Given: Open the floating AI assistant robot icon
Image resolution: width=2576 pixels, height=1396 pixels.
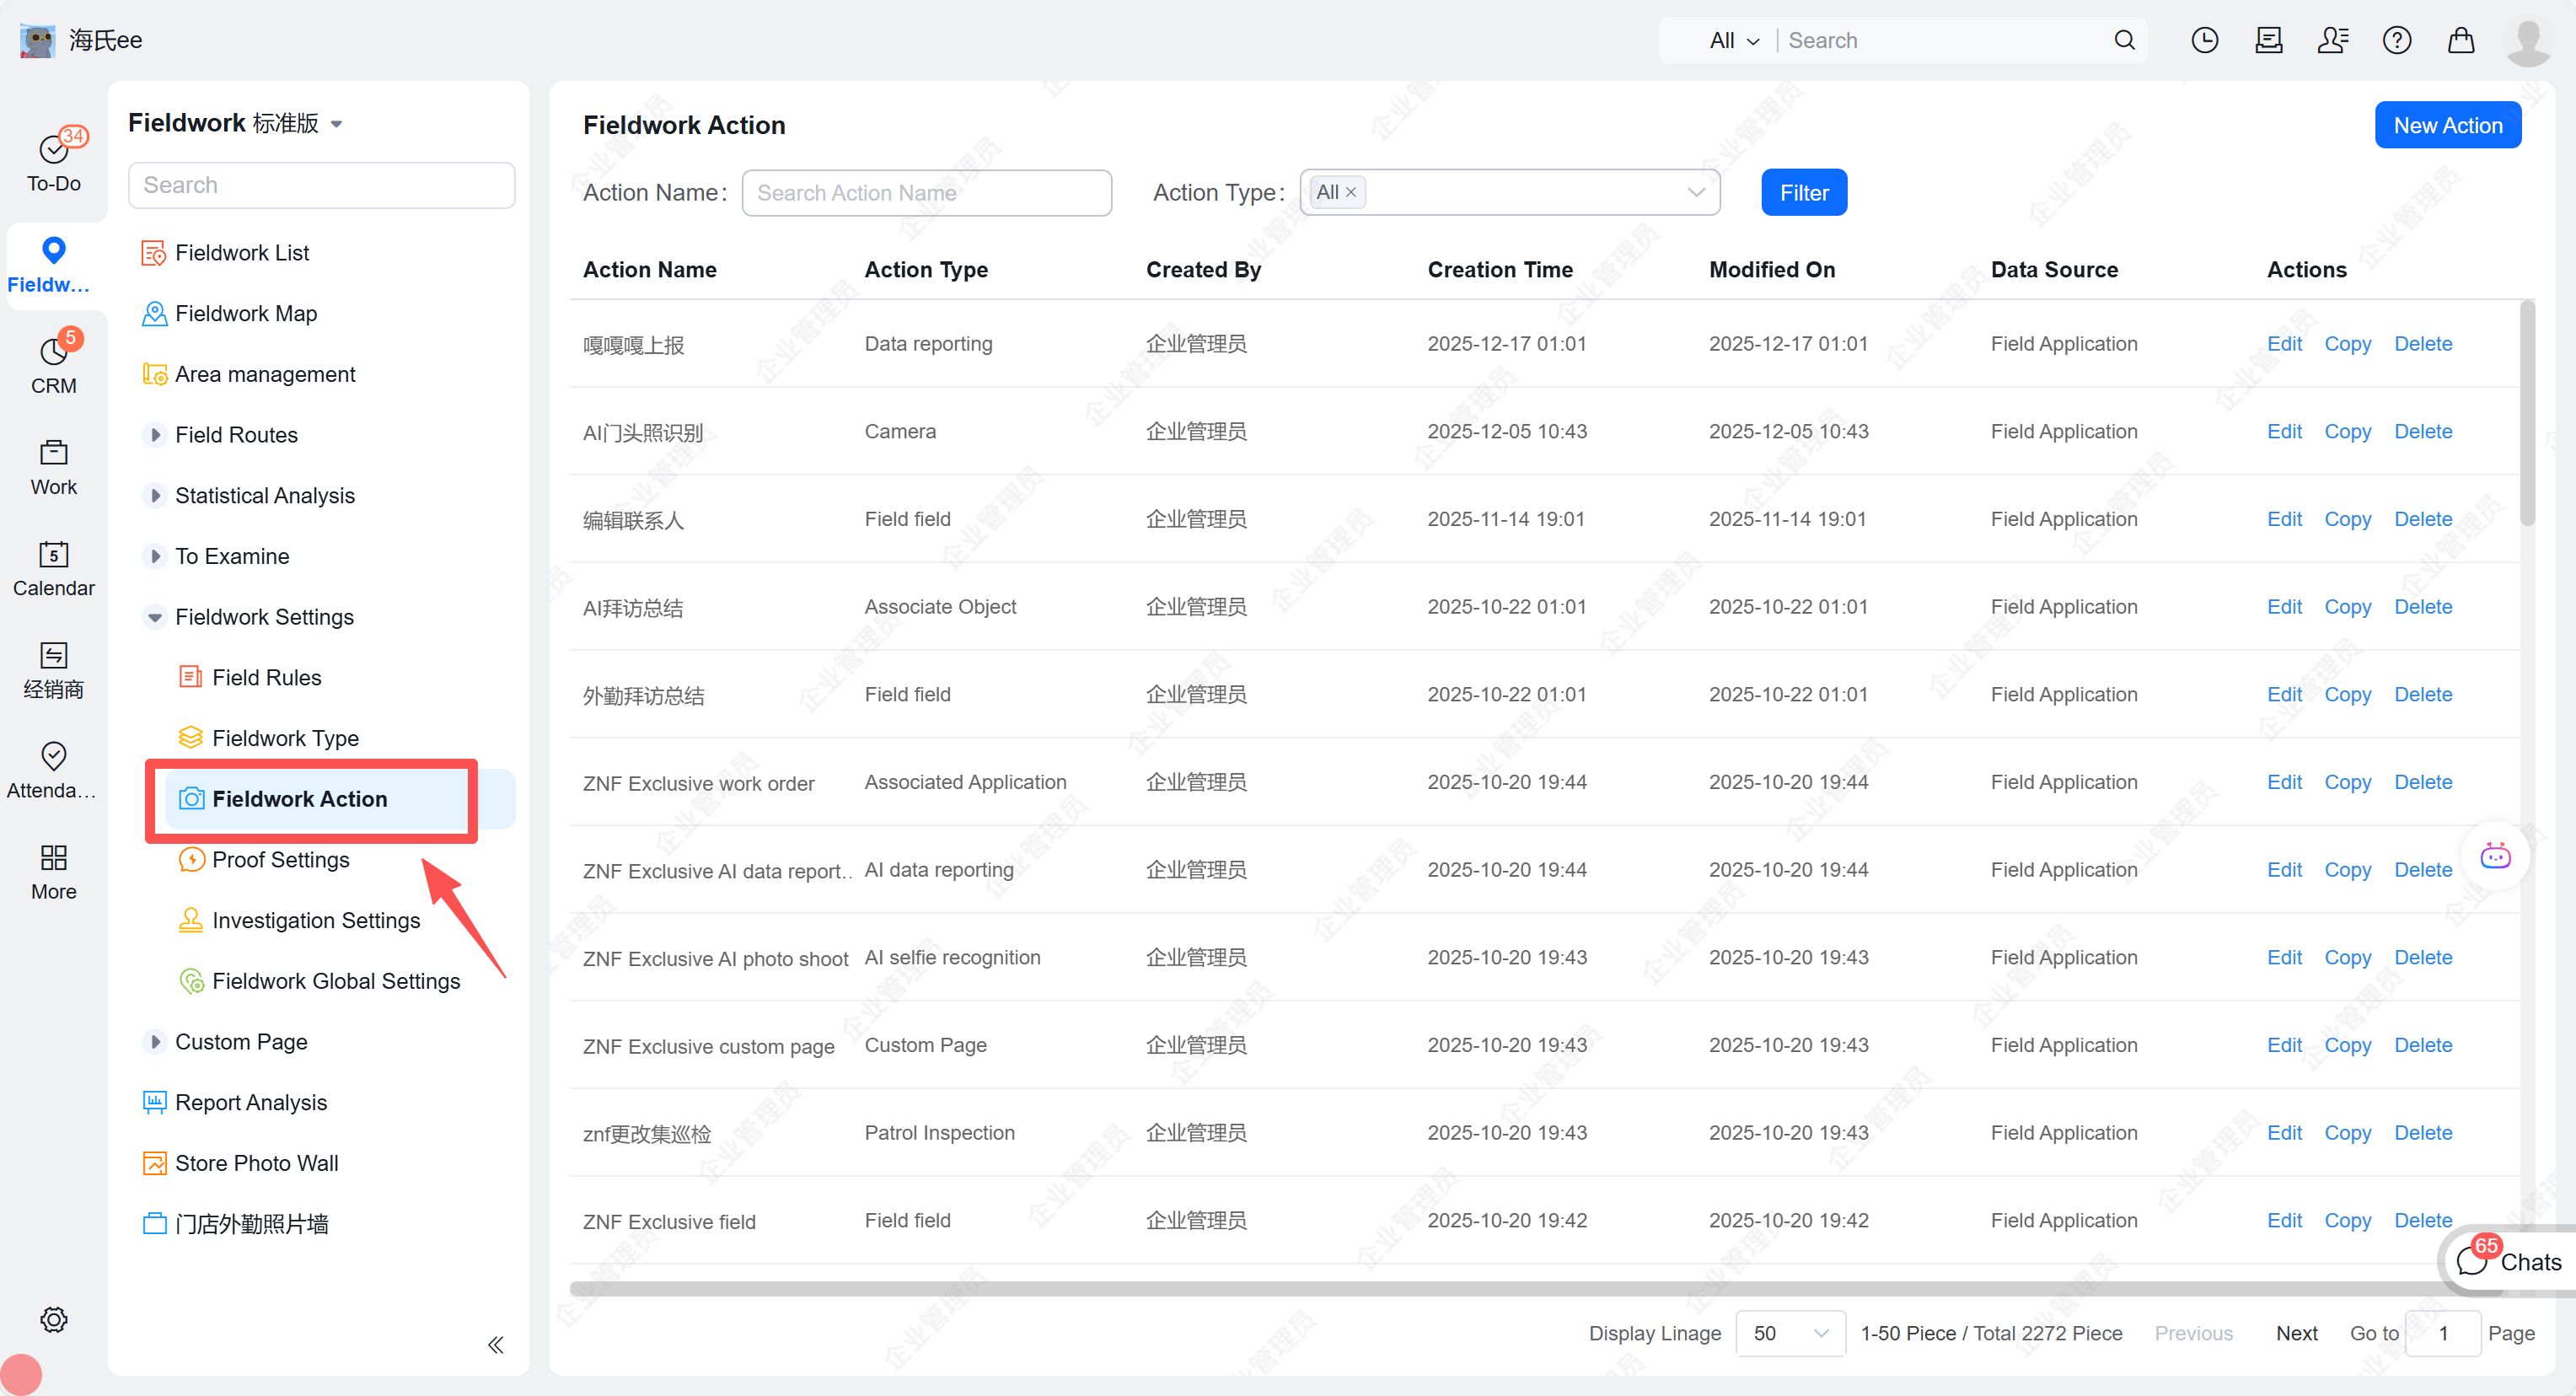Looking at the screenshot, I should point(2495,856).
